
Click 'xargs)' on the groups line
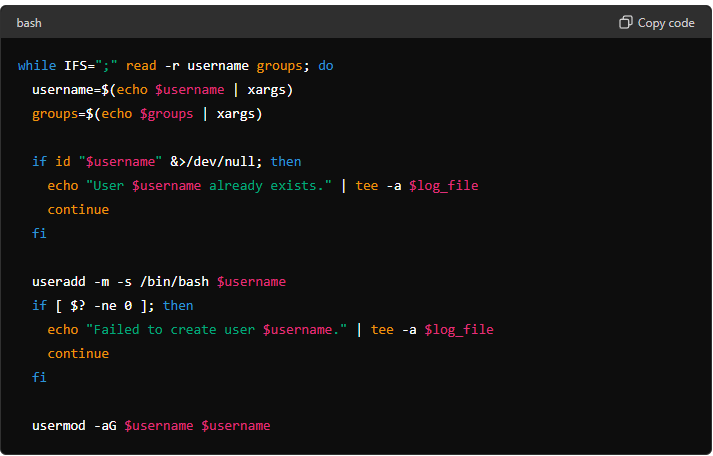tap(240, 114)
